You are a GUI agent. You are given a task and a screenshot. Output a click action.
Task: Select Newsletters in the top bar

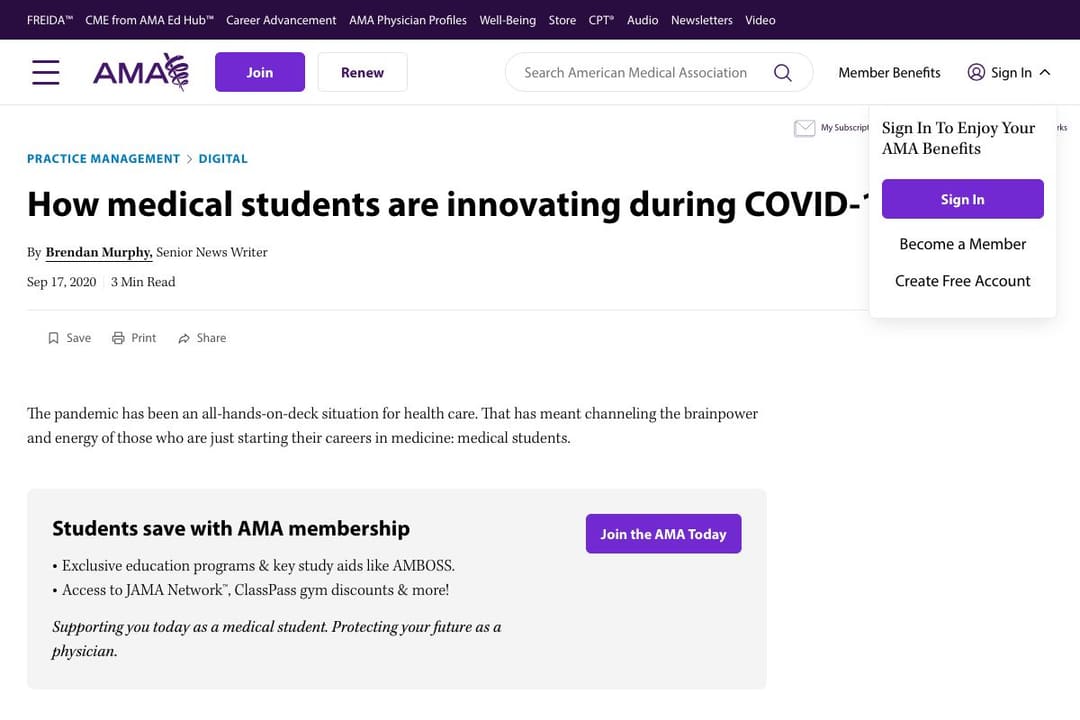[x=702, y=20]
